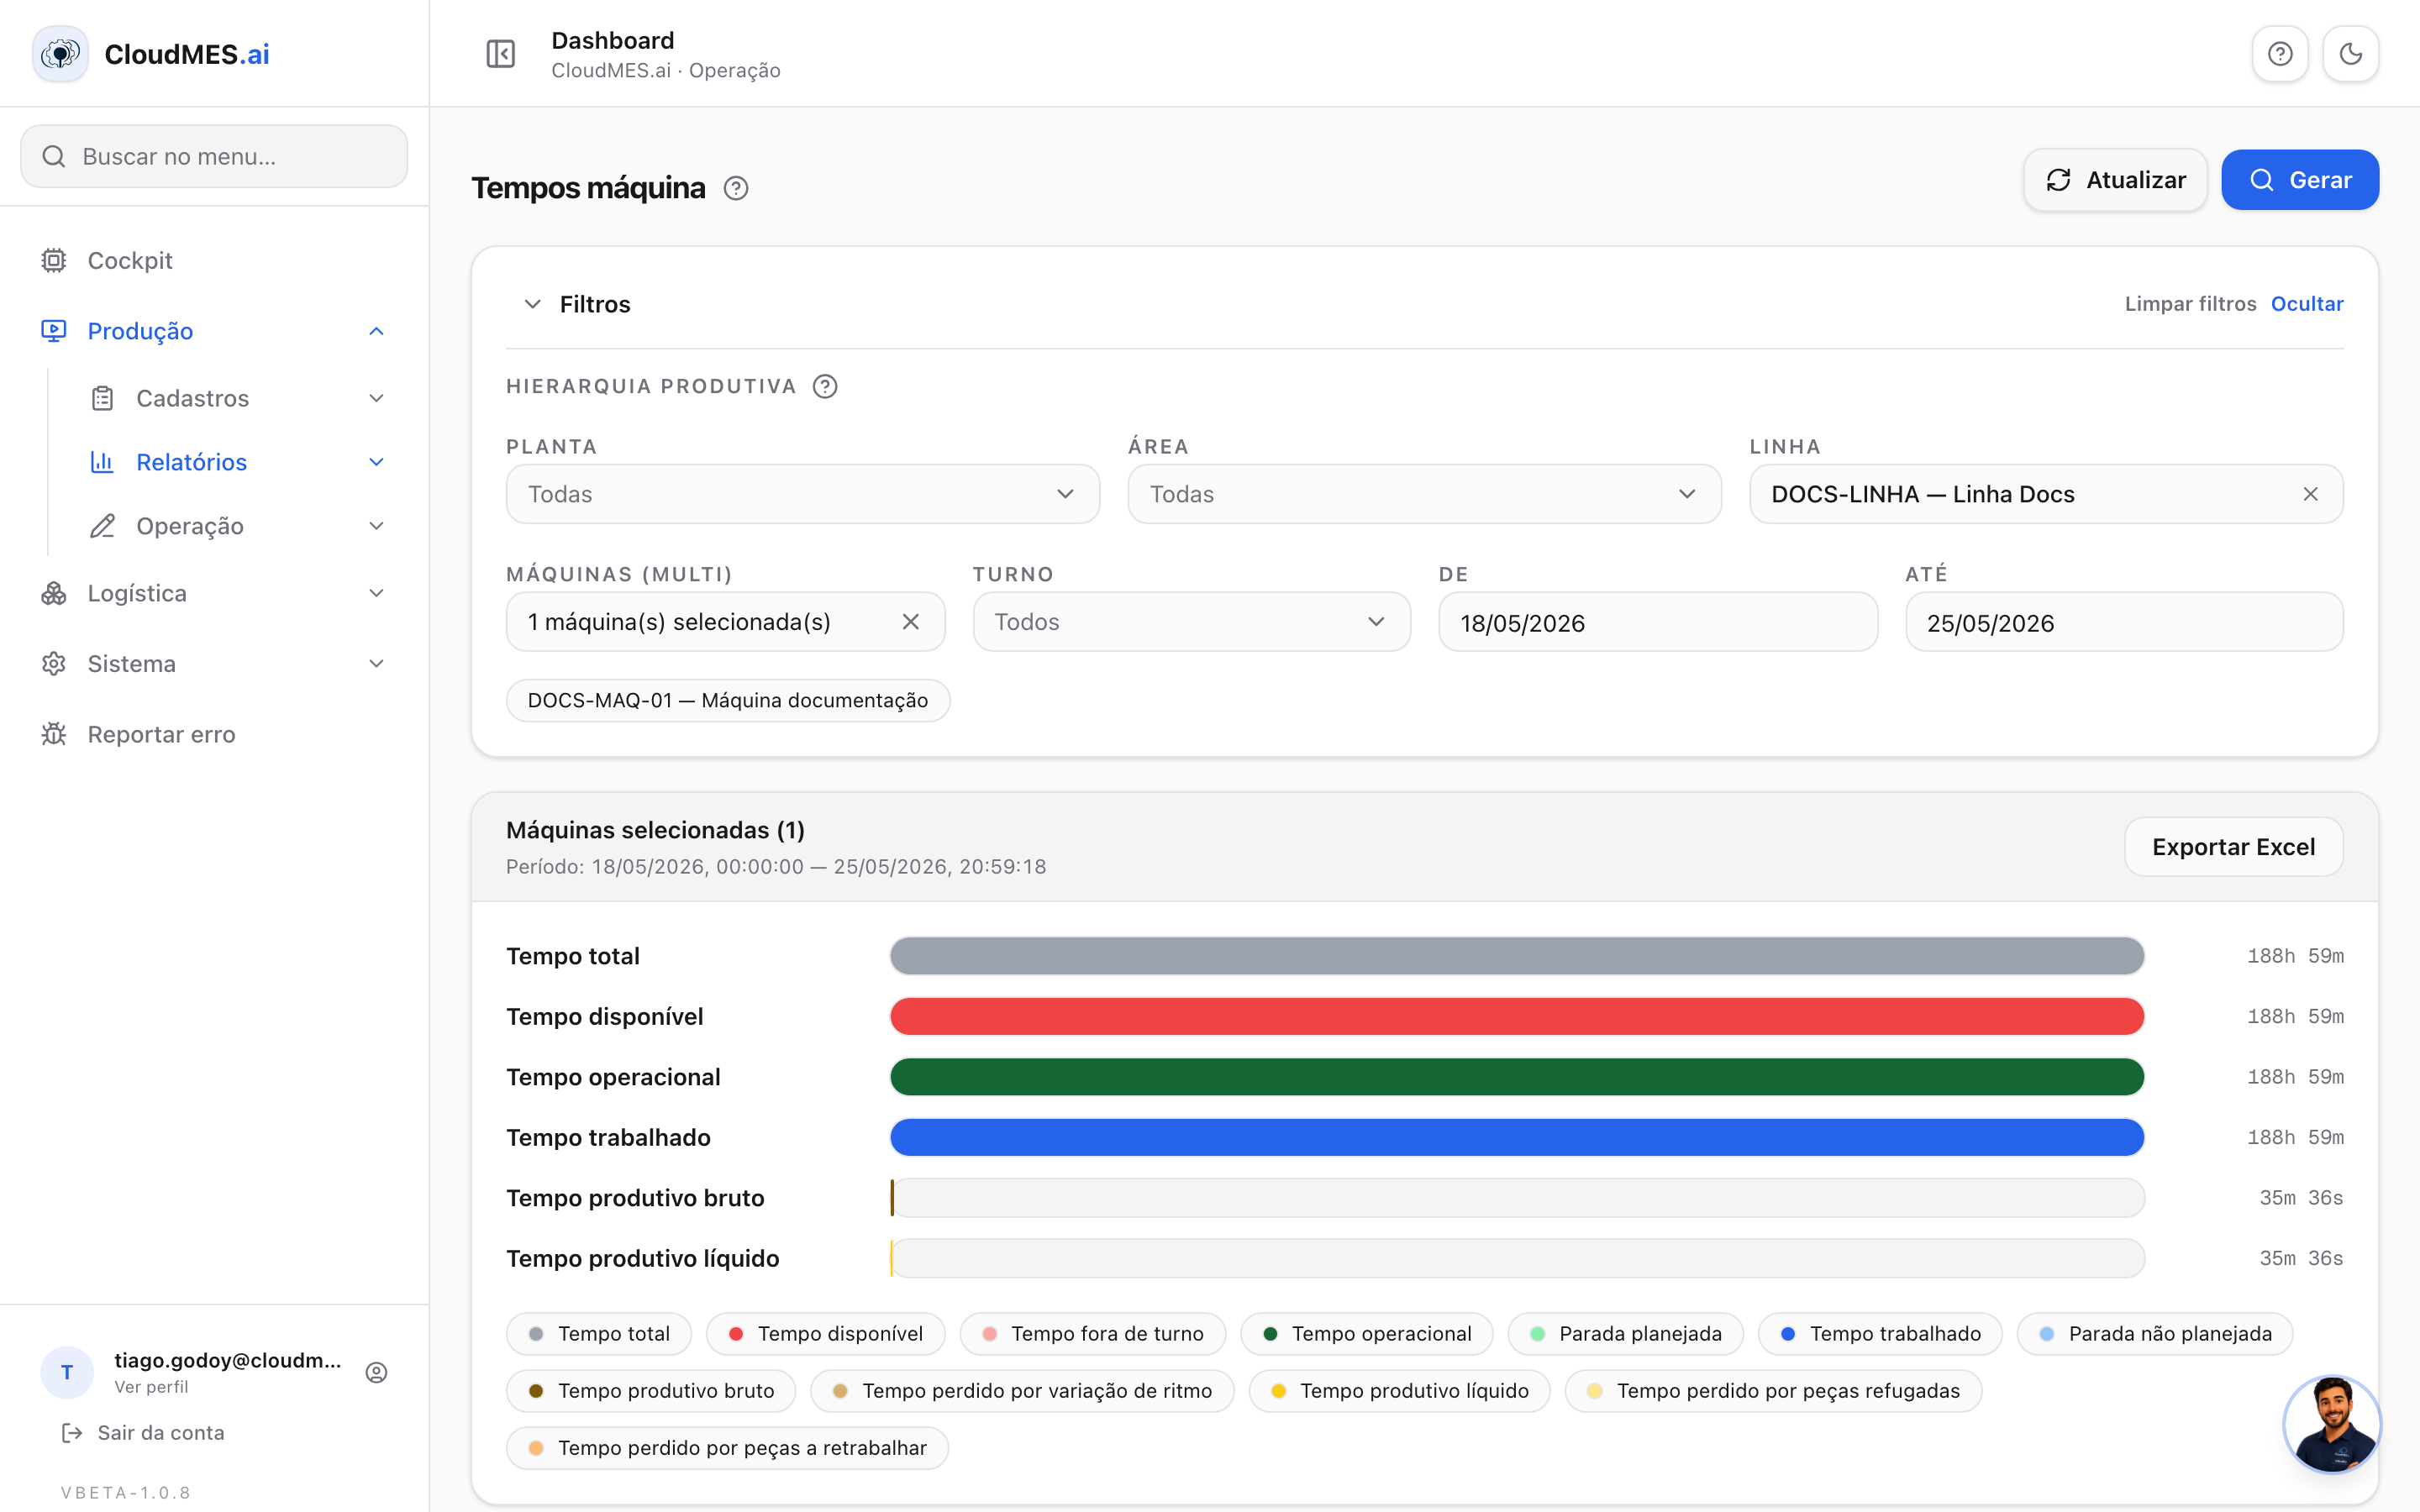Click the red Tempo disponível bar

point(1517,1016)
